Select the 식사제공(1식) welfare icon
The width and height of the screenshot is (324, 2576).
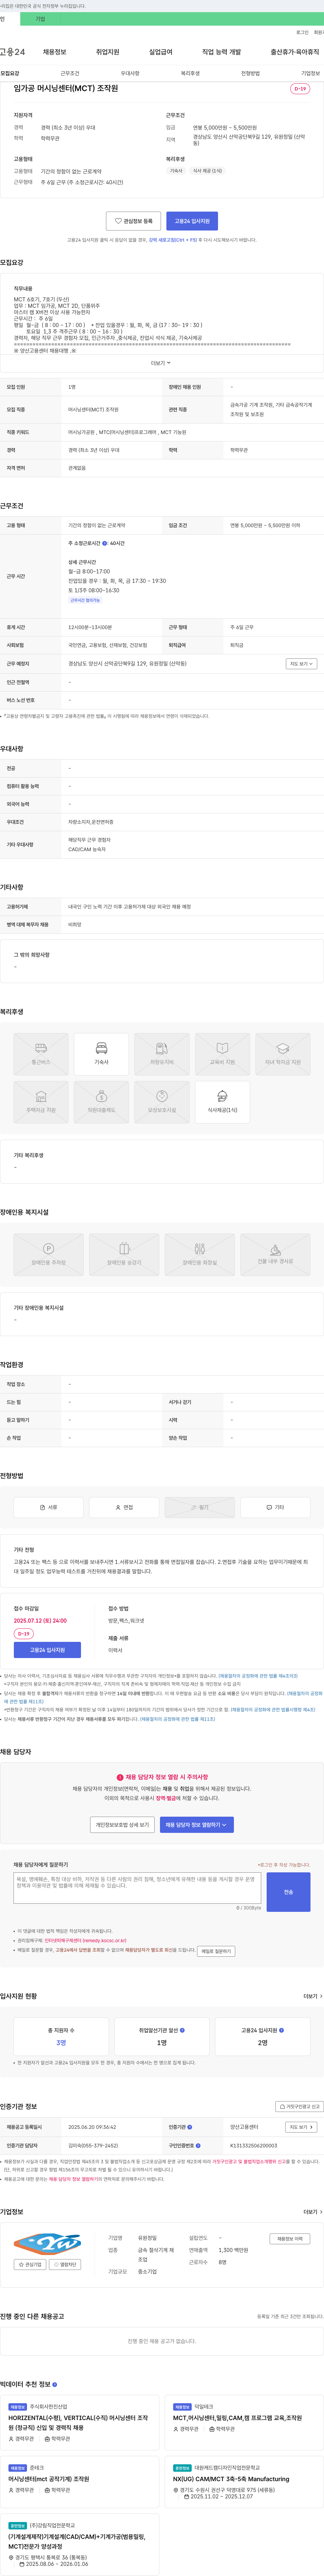pos(222,1102)
